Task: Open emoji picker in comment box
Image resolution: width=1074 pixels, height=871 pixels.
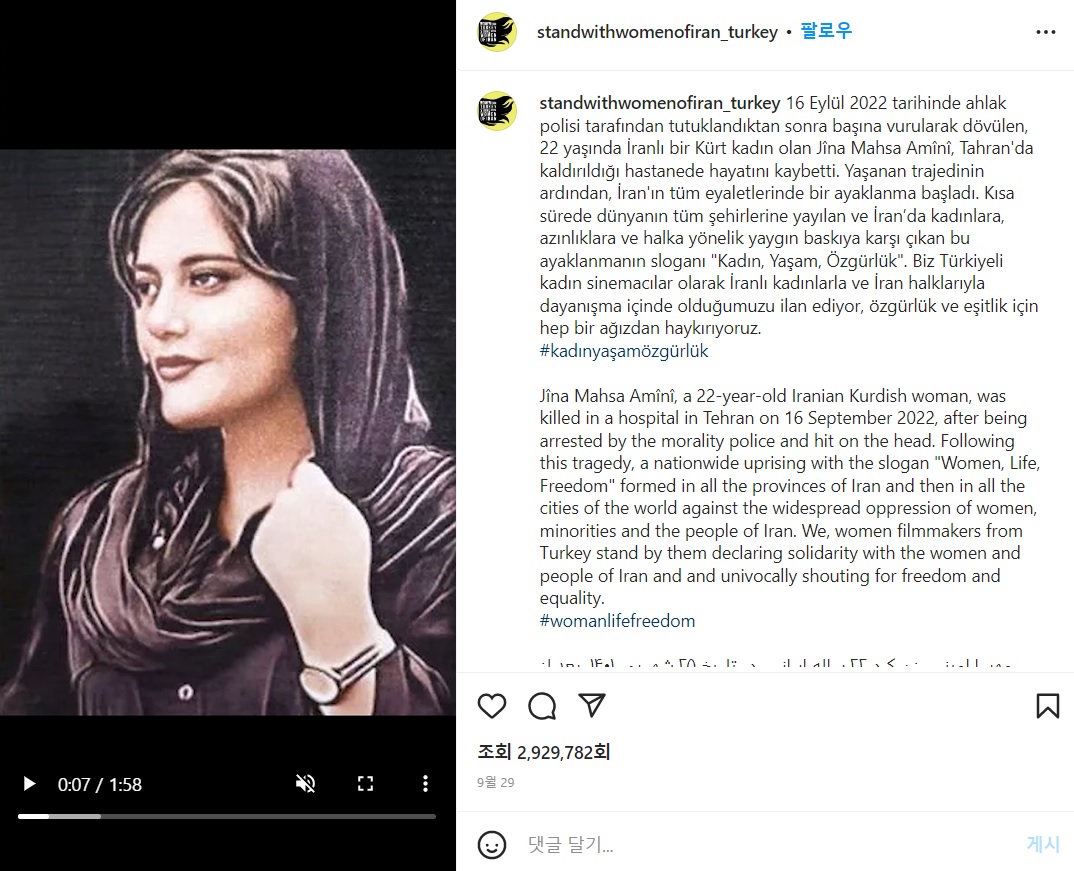Action: (x=492, y=845)
